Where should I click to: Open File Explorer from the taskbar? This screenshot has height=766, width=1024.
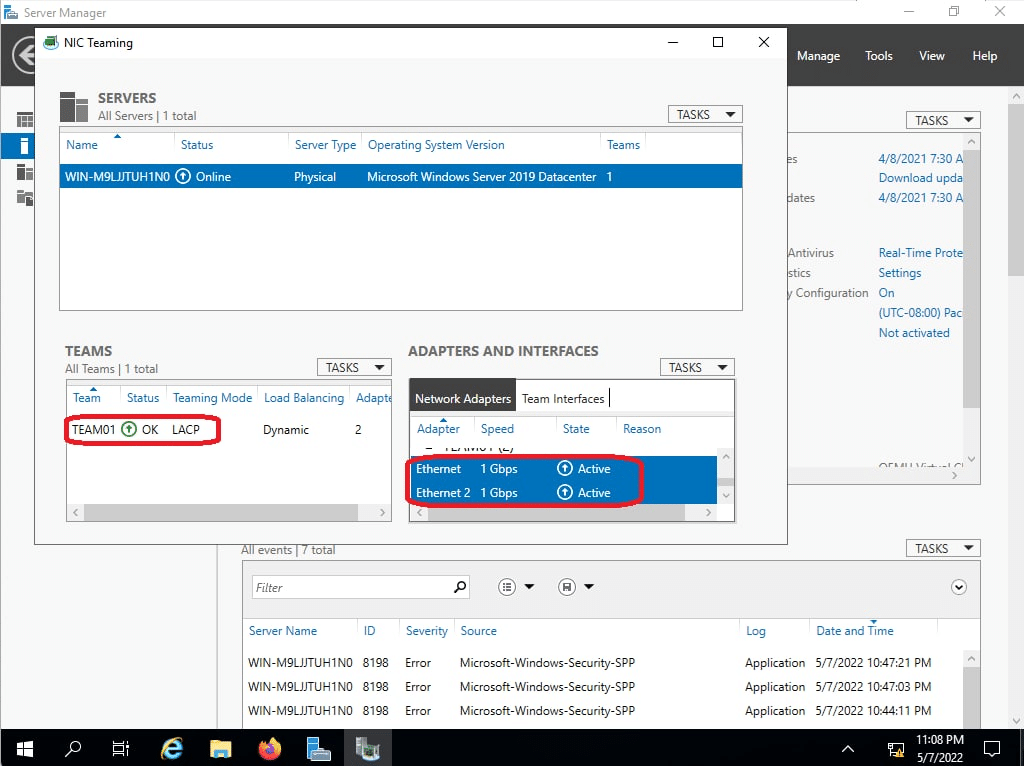tap(221, 748)
